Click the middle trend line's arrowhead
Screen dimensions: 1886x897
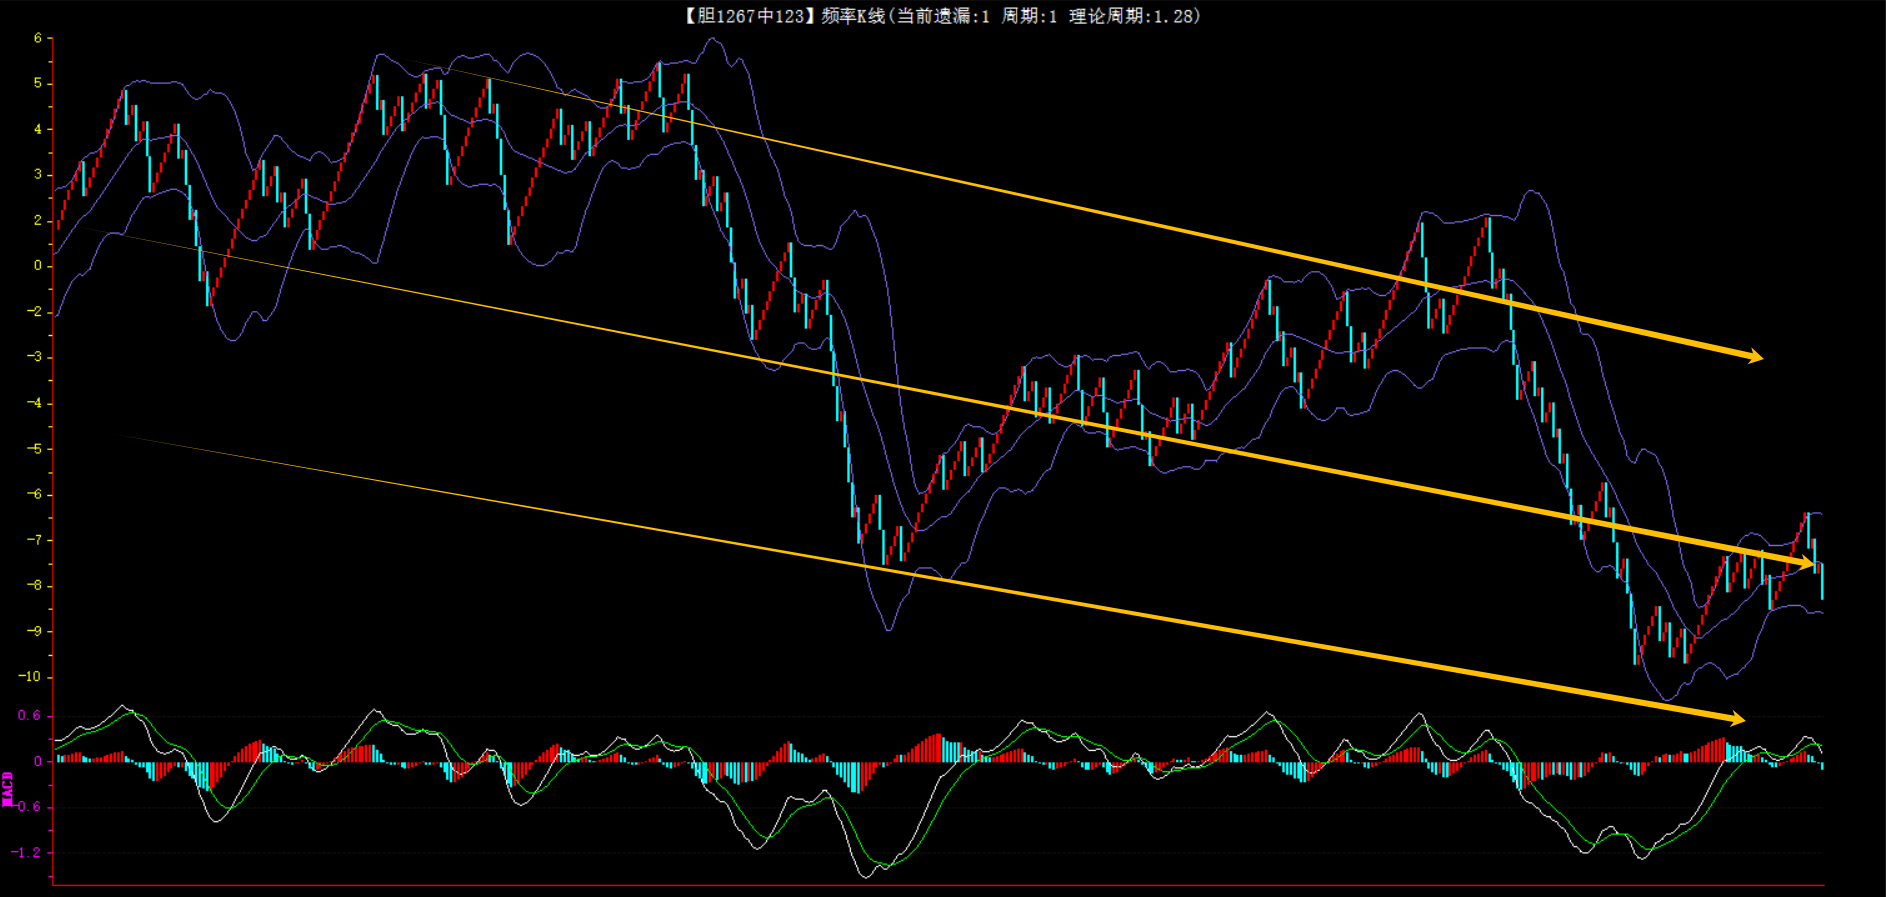point(1806,565)
